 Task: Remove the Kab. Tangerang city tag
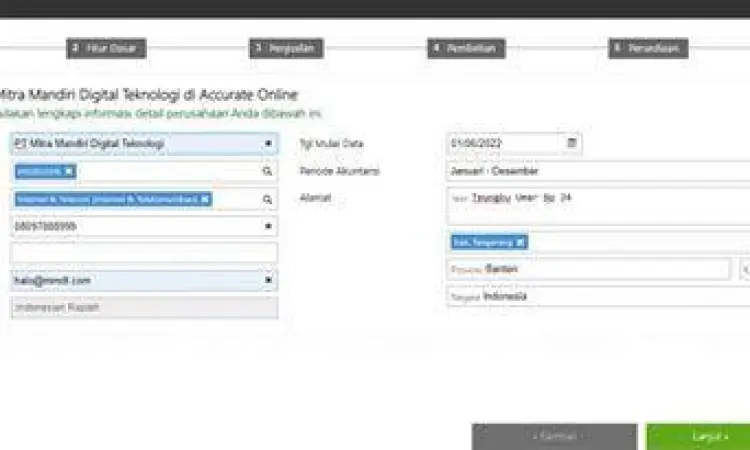click(520, 242)
